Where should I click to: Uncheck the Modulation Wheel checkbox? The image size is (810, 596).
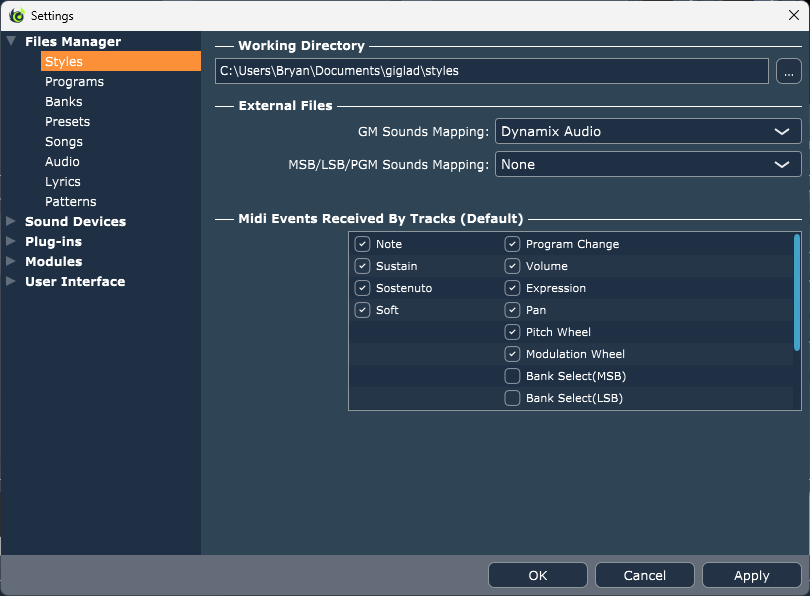512,354
